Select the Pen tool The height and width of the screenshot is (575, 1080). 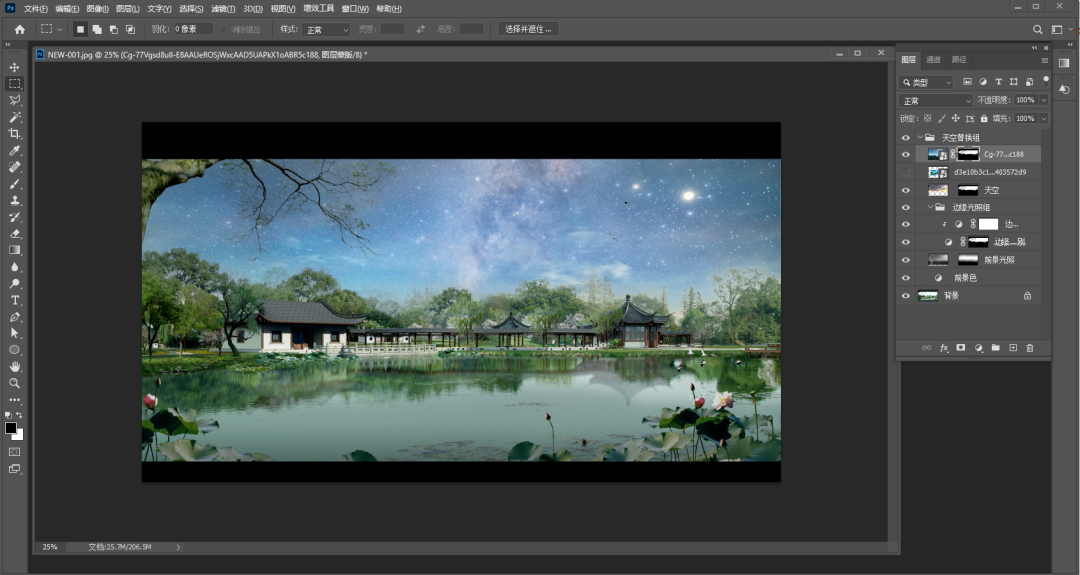tap(14, 317)
